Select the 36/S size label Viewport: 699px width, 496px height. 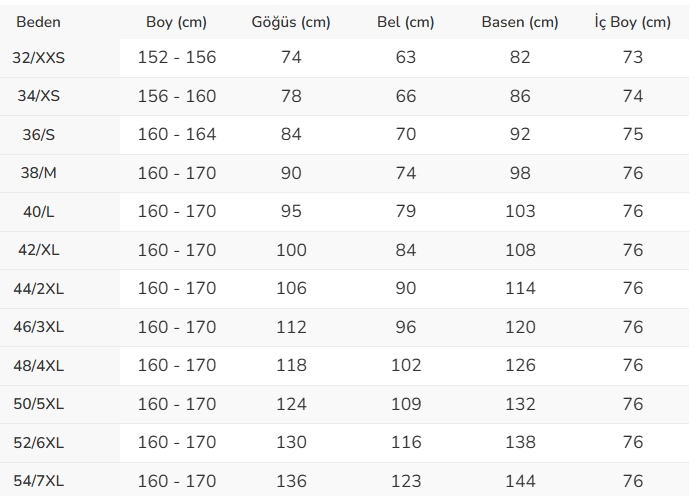pos(39,135)
